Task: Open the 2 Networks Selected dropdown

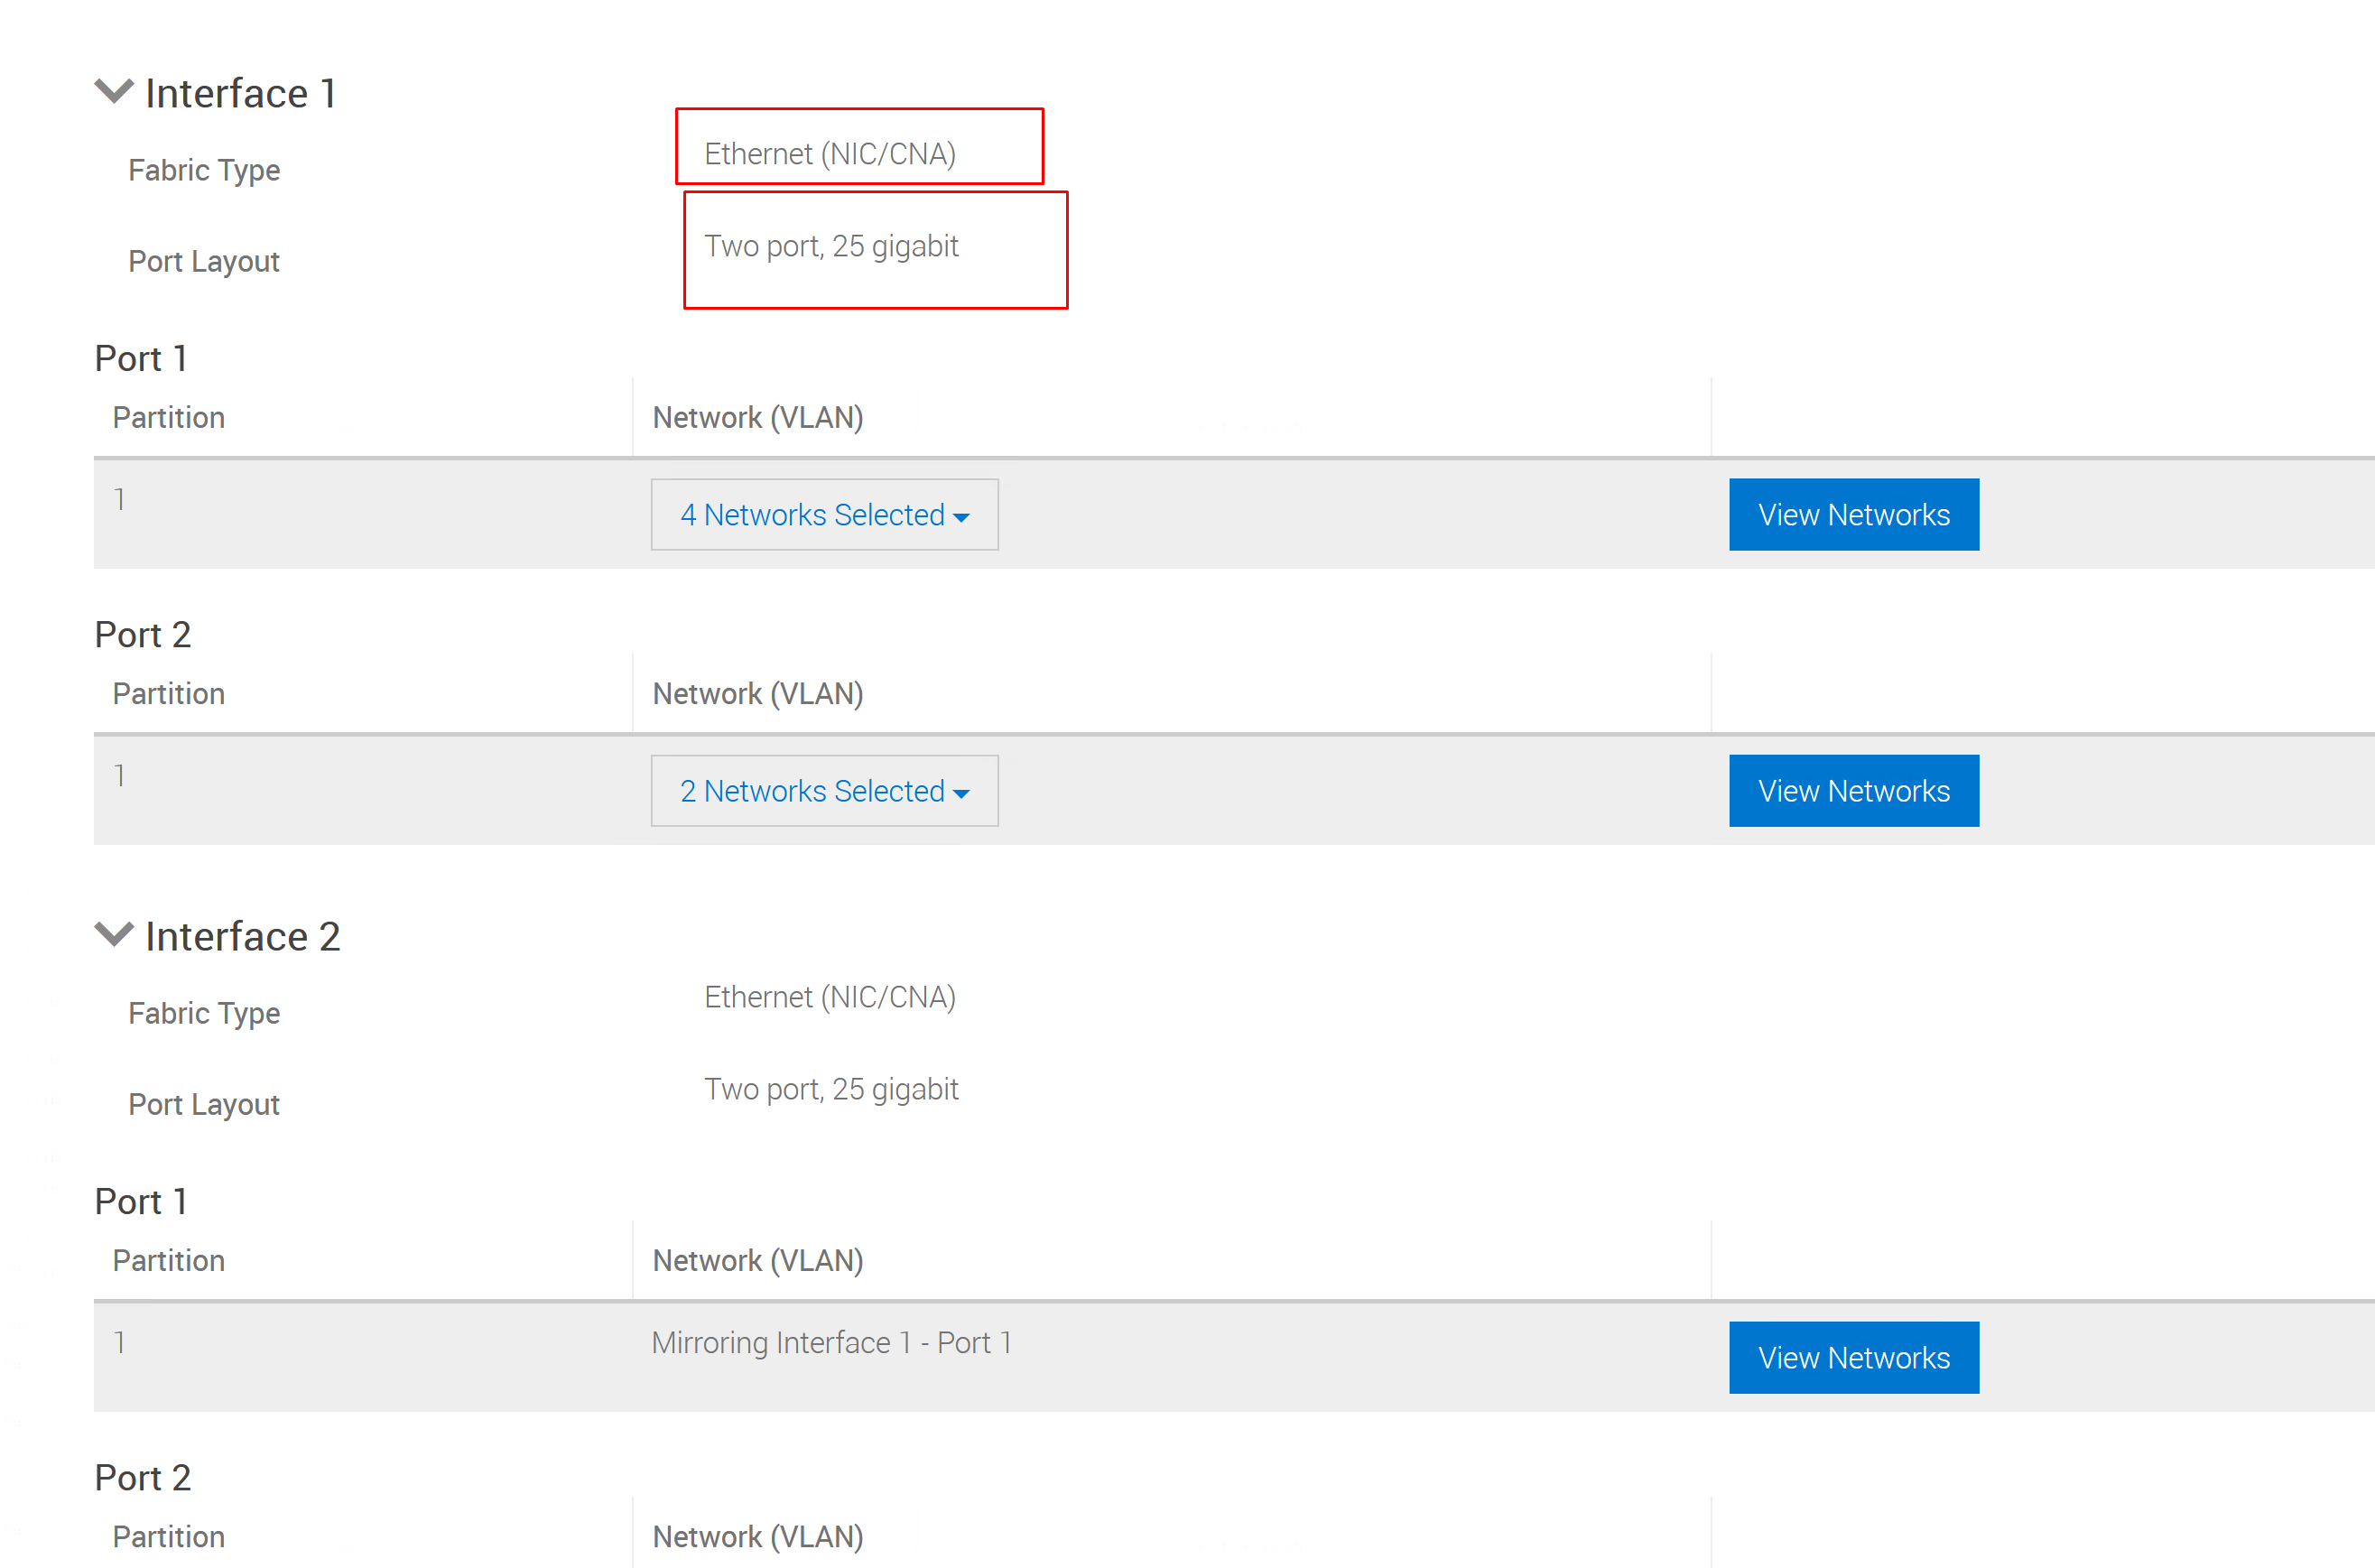Action: (824, 791)
